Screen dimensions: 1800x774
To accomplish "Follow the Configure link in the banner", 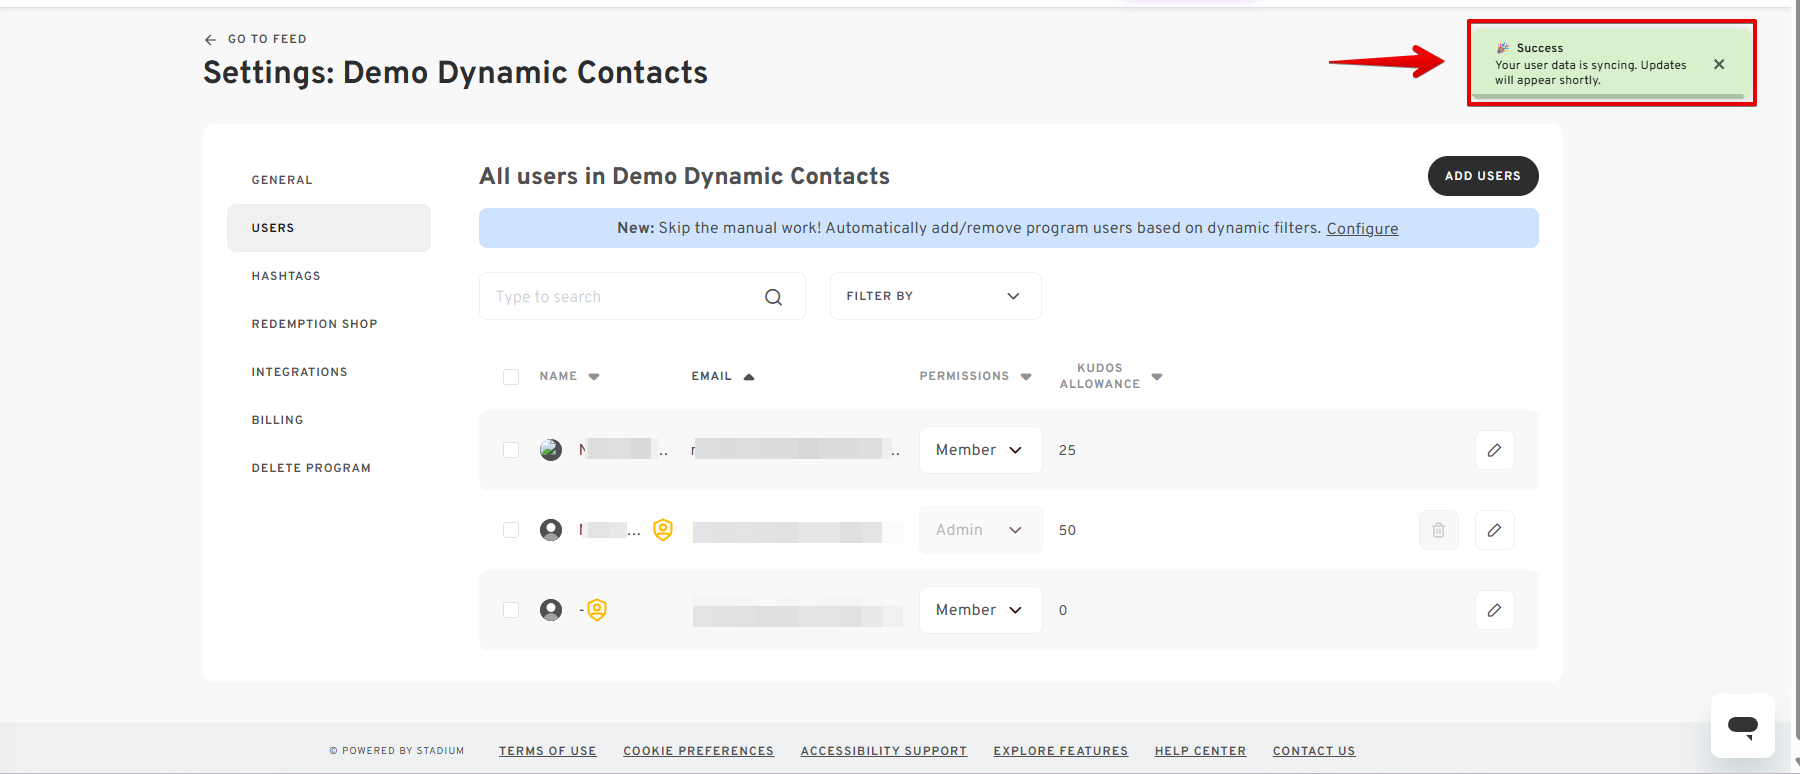I will coord(1362,229).
